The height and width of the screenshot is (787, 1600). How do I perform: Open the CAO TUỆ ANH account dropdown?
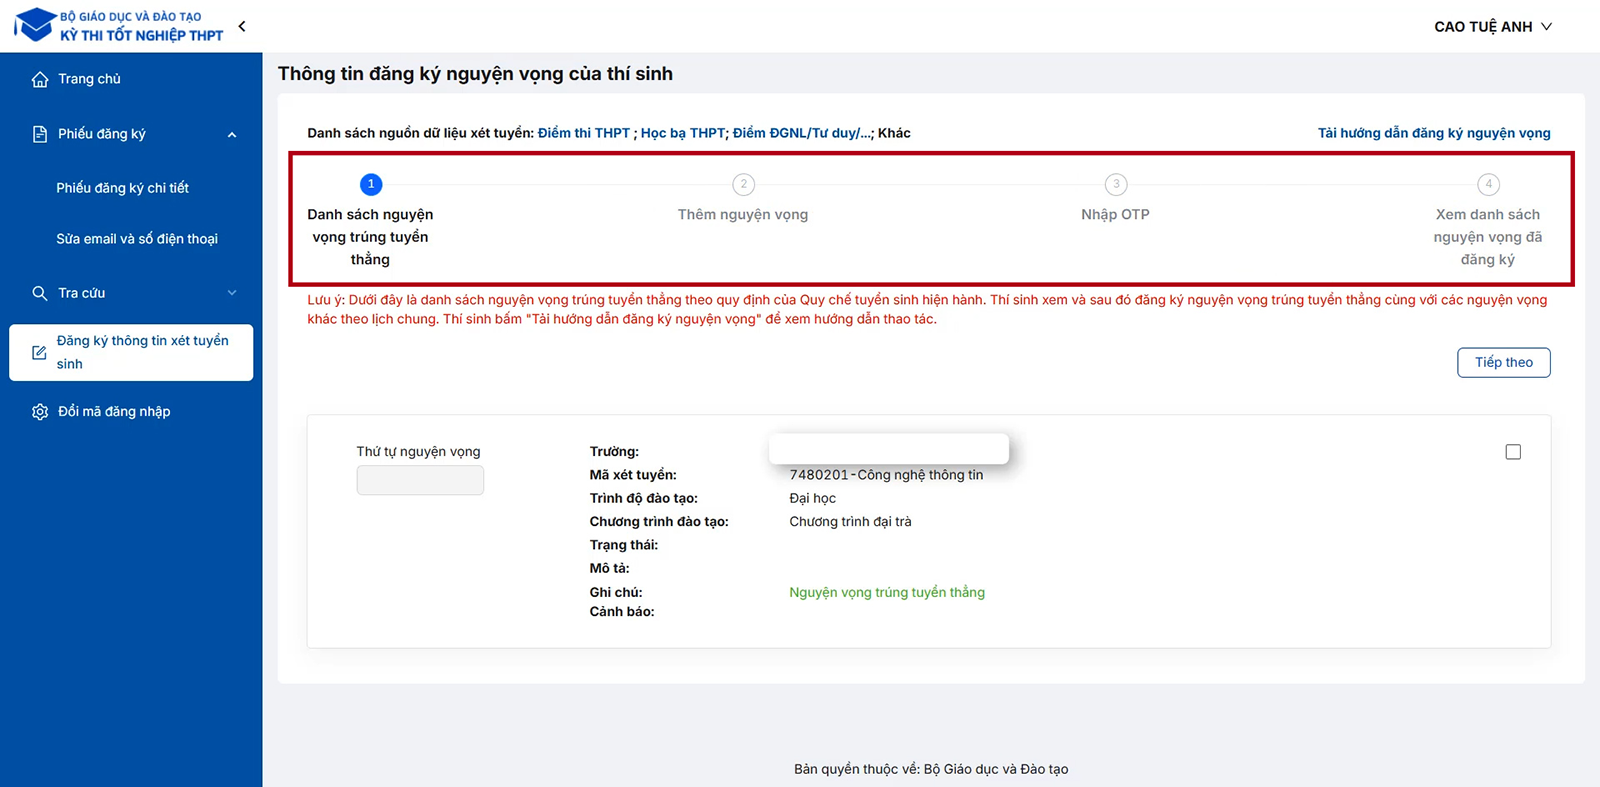pos(1492,27)
